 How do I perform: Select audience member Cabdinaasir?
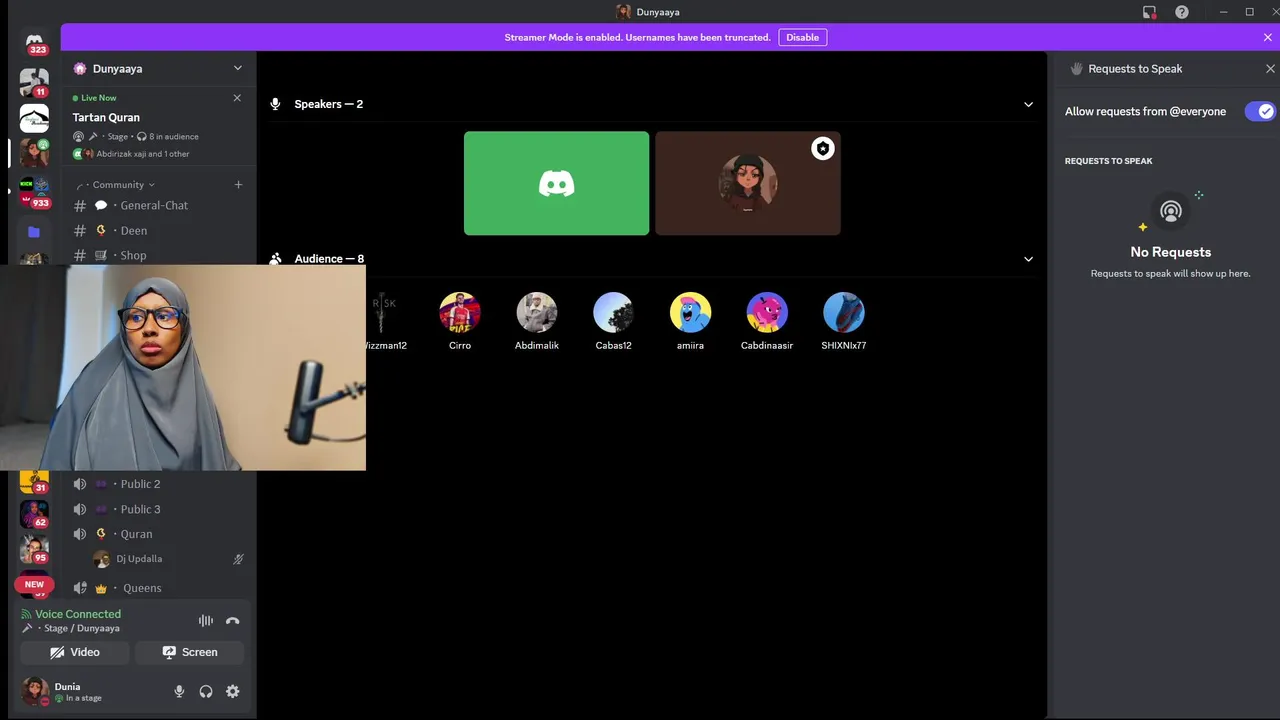(767, 322)
